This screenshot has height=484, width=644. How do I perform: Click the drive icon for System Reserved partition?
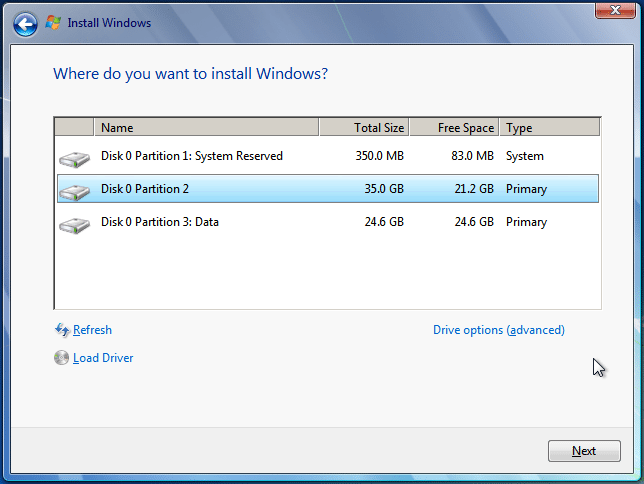[74, 159]
